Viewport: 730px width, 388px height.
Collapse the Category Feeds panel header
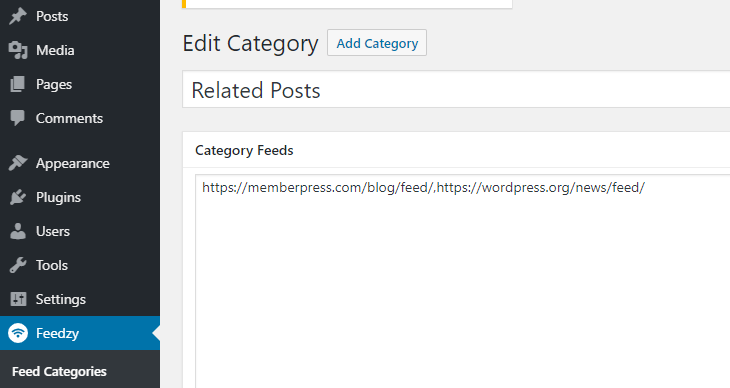(x=456, y=150)
